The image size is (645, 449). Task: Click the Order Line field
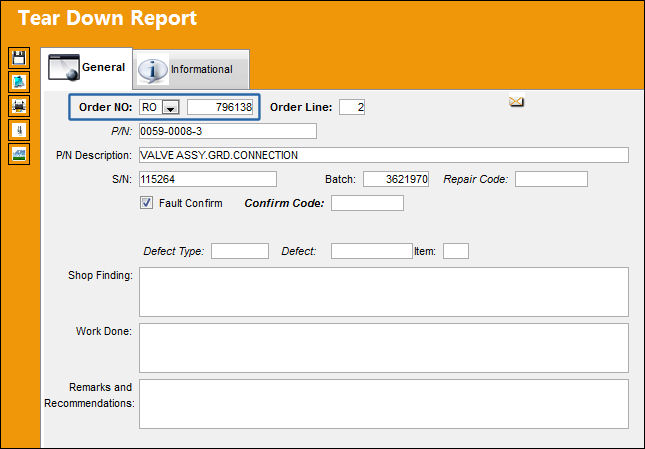click(x=352, y=107)
